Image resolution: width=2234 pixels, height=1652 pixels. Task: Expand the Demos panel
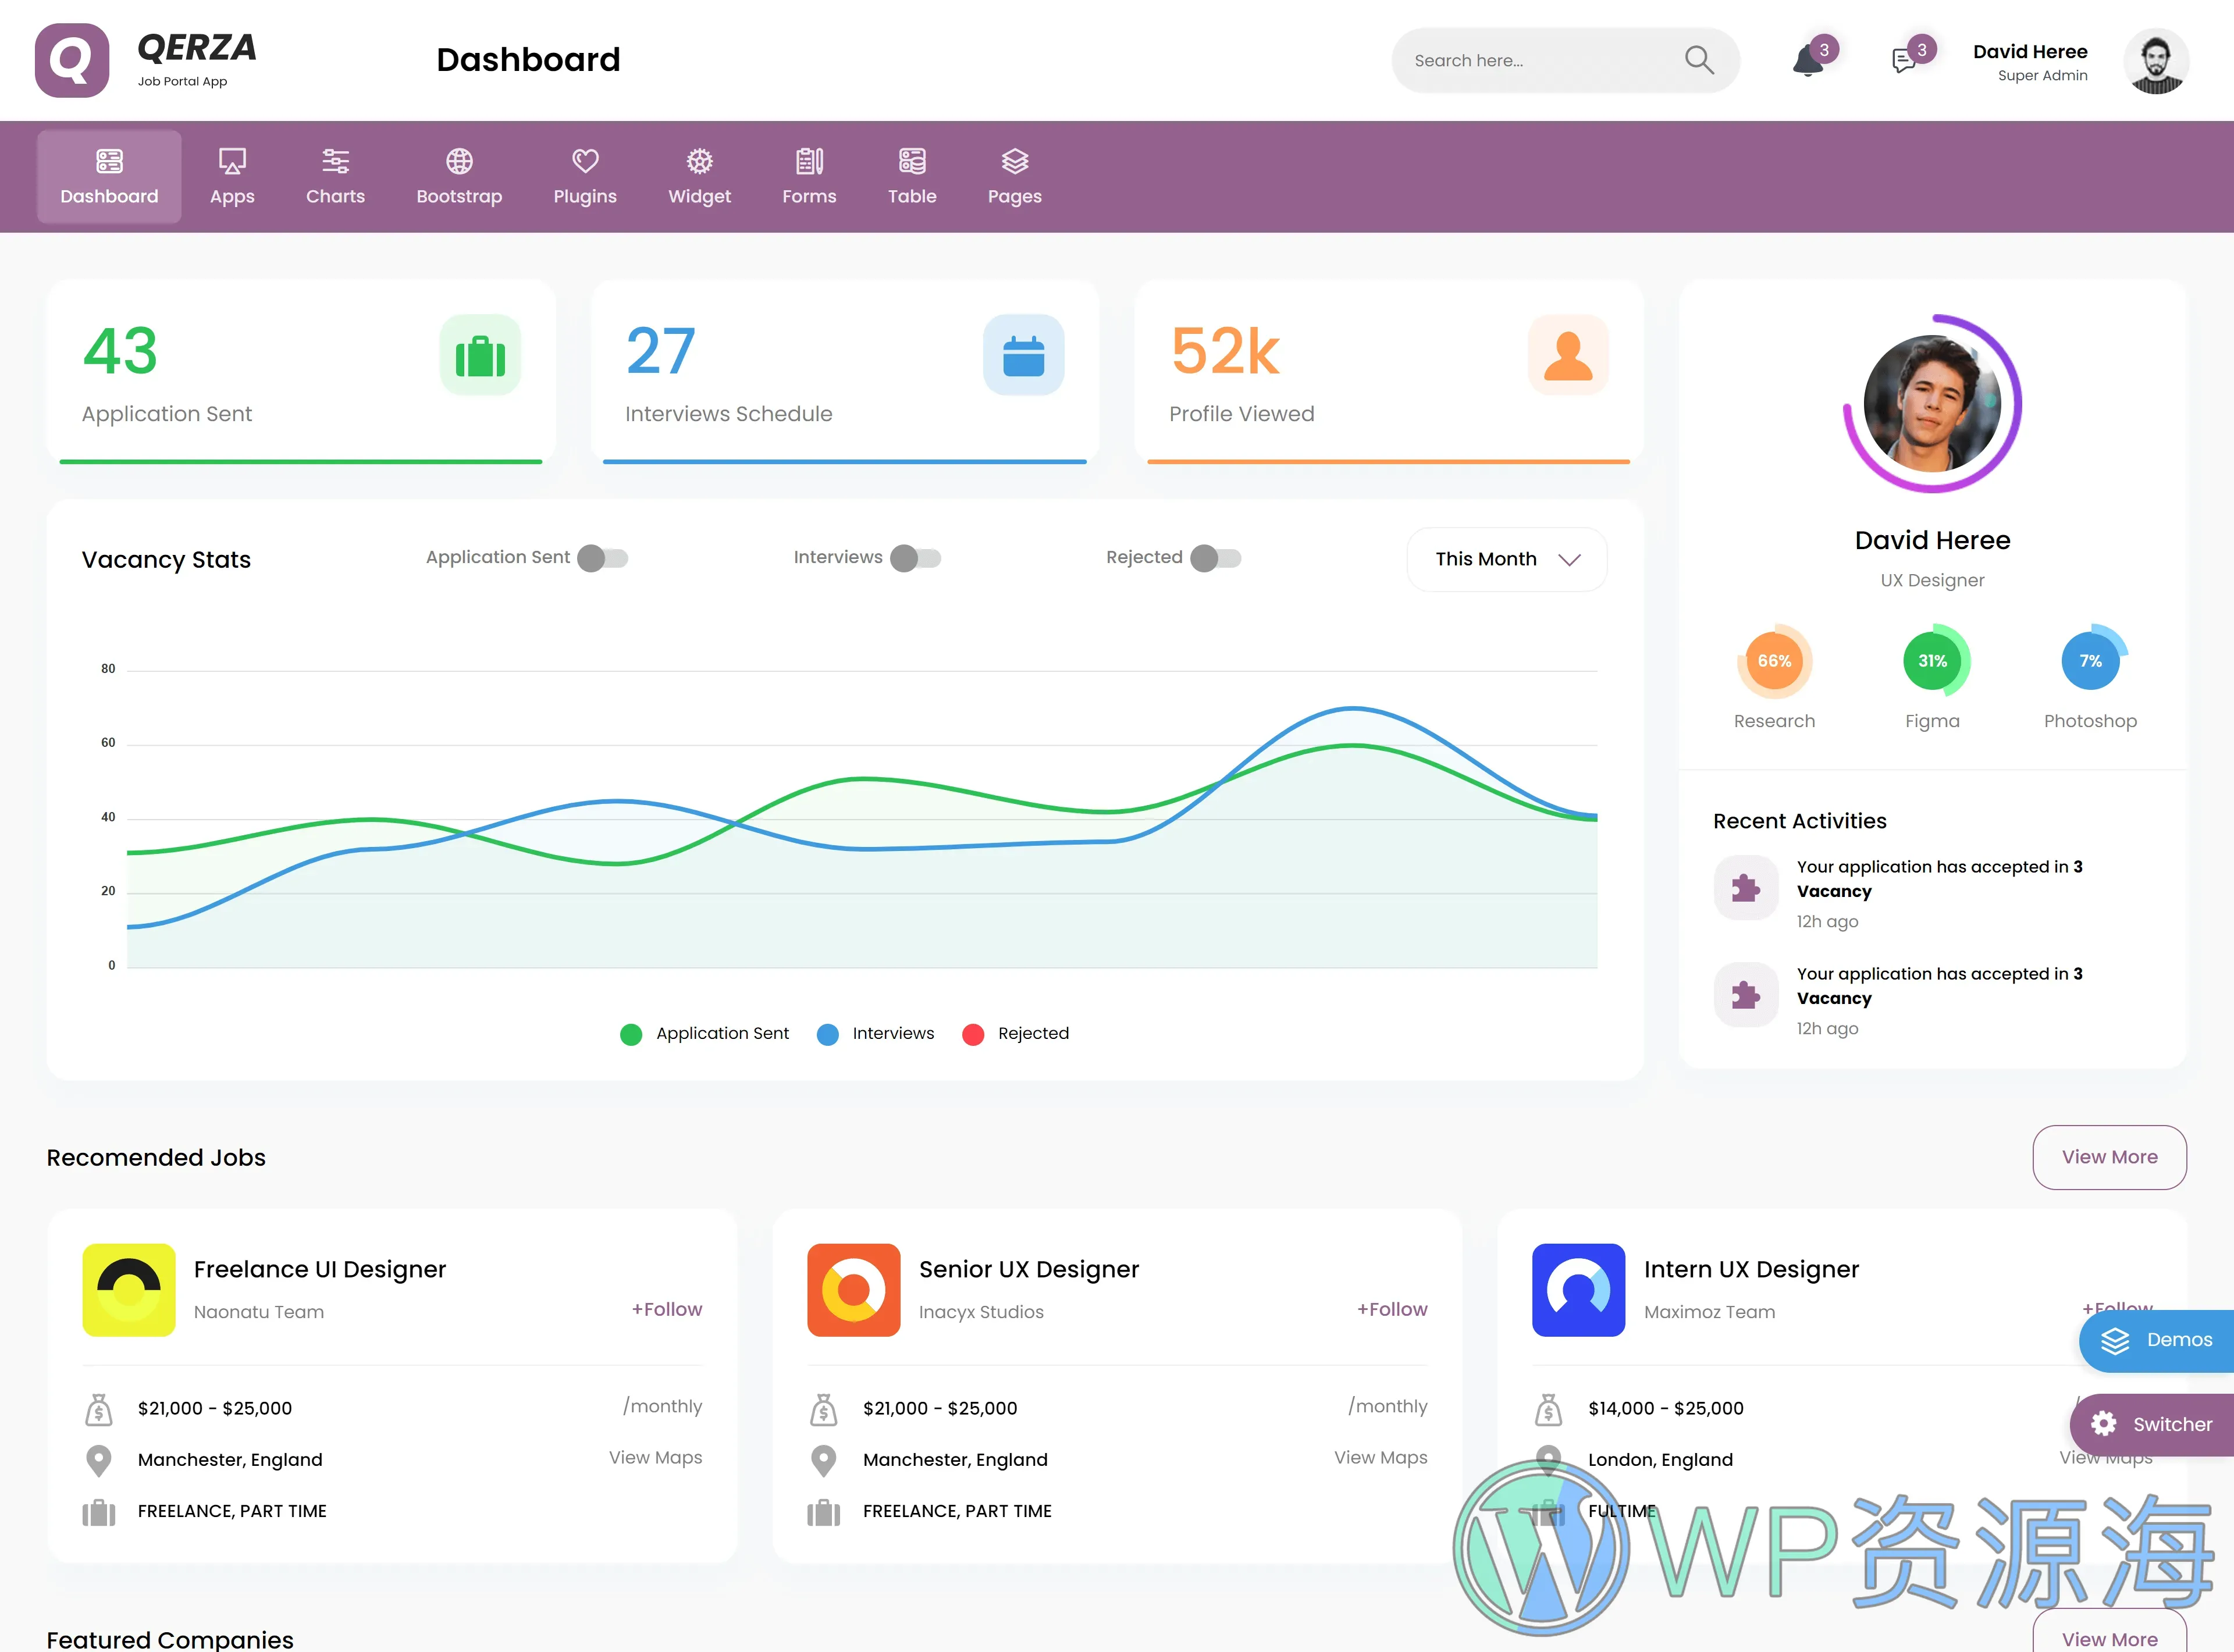pyautogui.click(x=2156, y=1340)
